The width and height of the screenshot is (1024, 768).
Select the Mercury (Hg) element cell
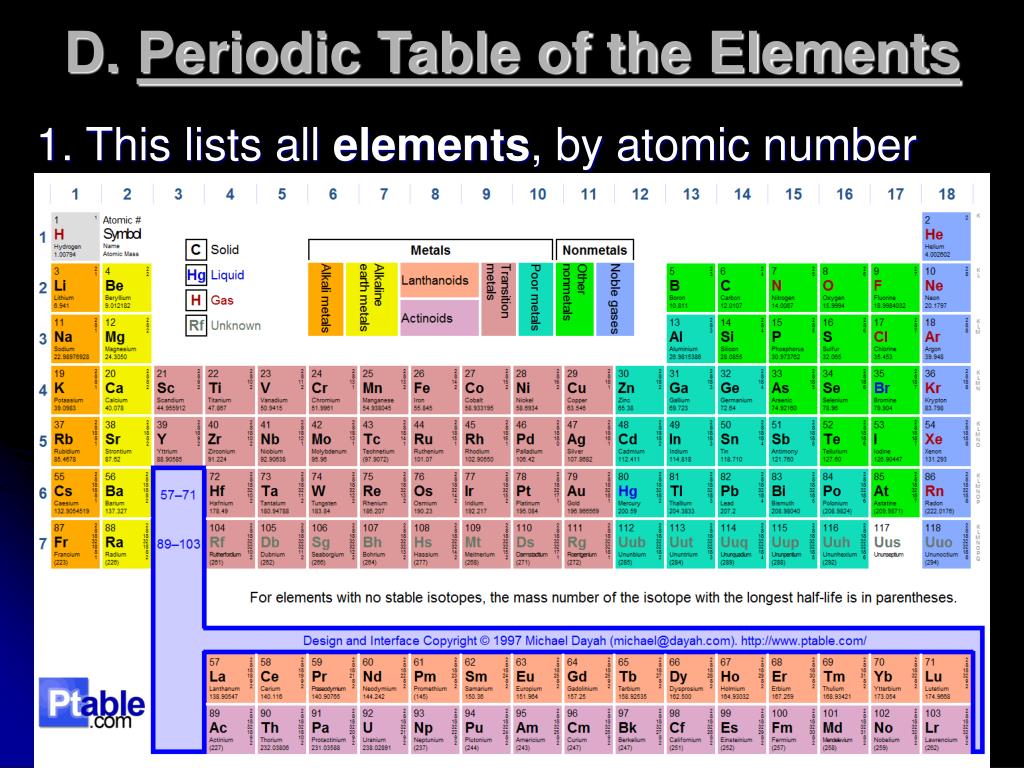point(639,492)
